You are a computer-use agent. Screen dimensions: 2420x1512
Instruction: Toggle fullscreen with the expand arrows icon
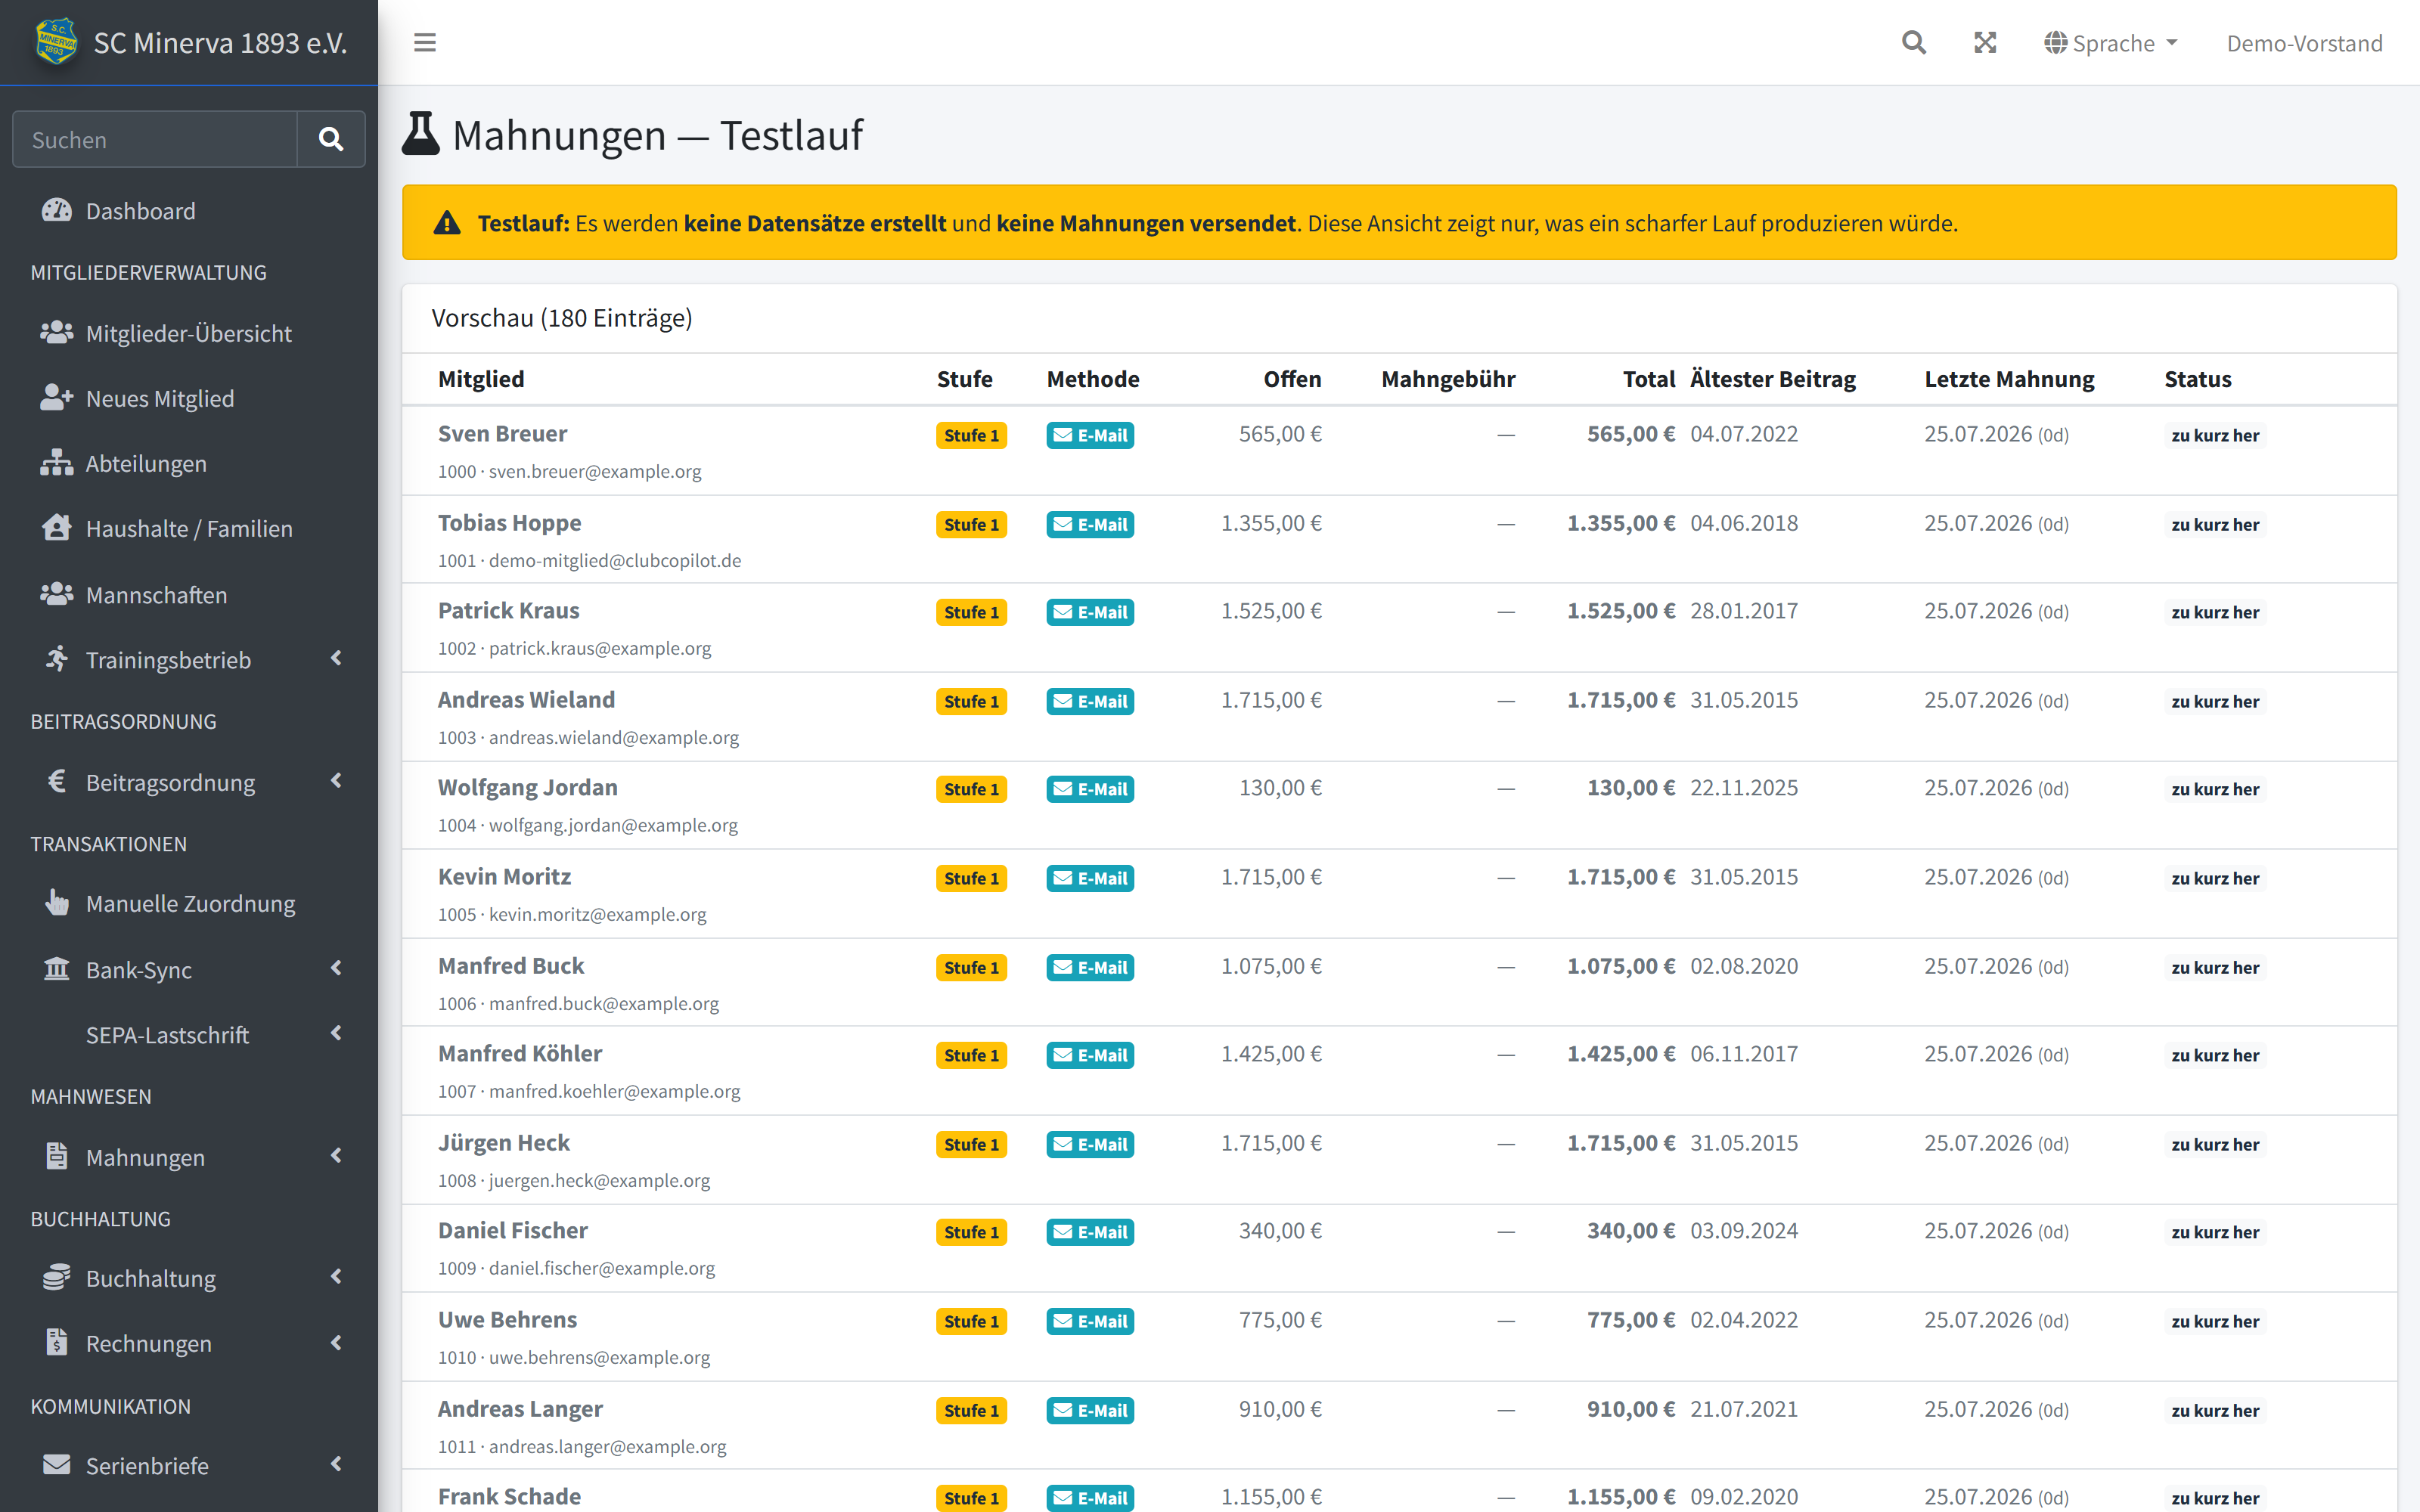1985,42
